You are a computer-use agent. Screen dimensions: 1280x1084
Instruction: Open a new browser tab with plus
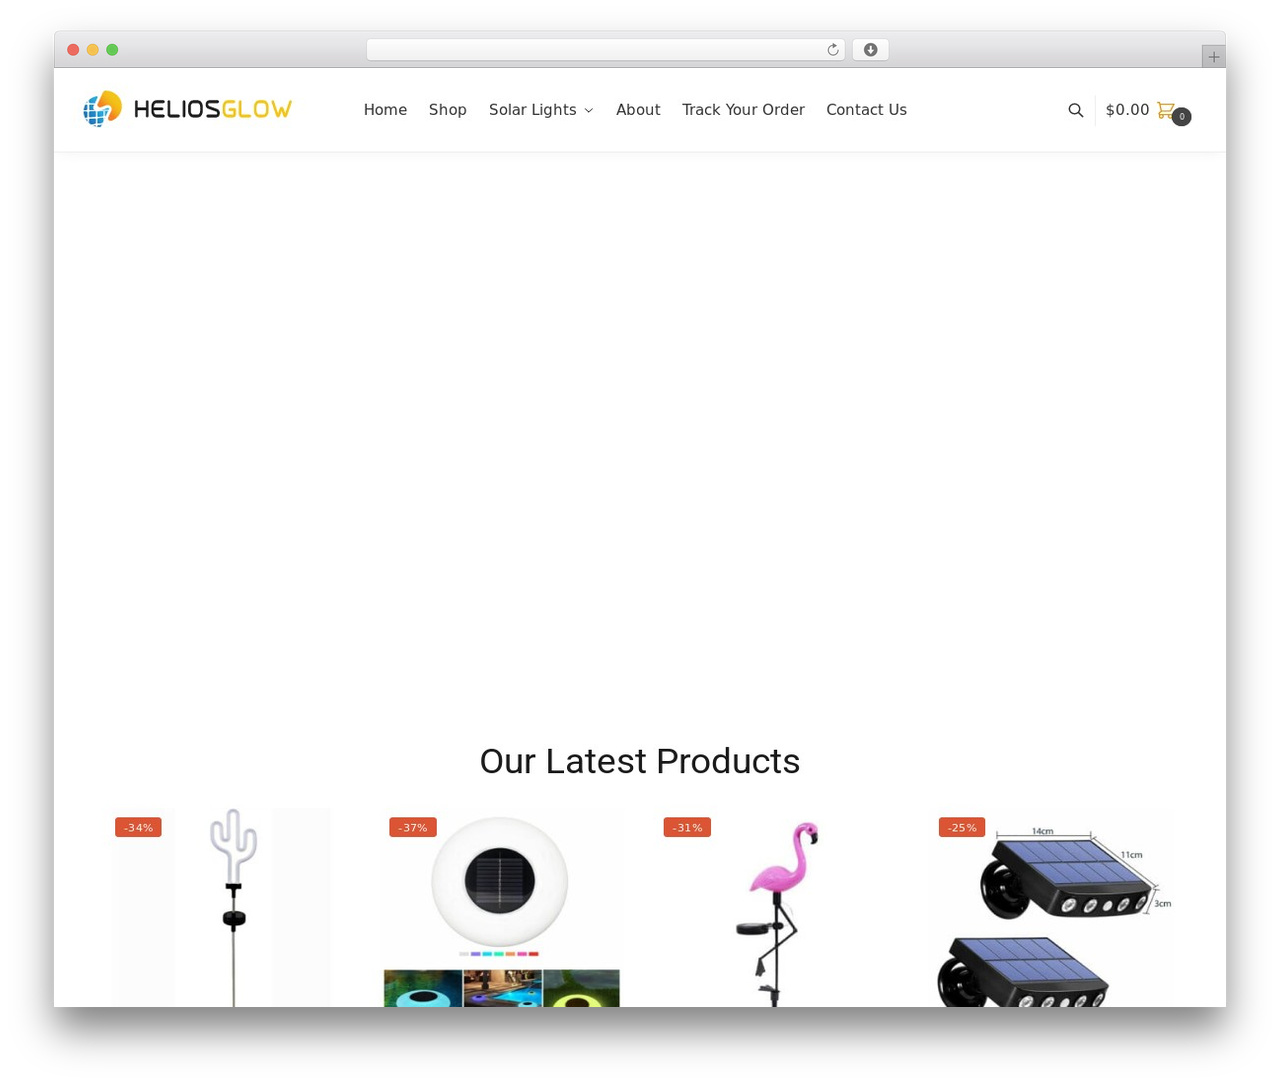(x=1213, y=57)
